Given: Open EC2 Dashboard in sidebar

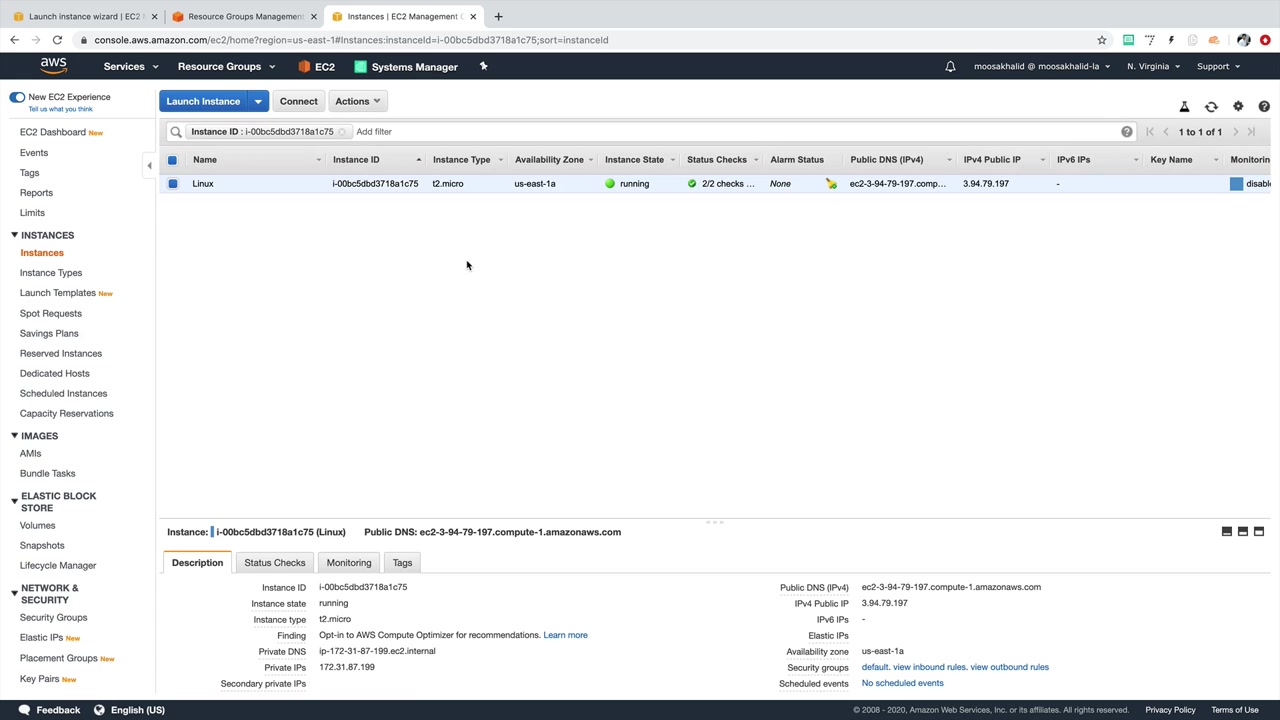Looking at the screenshot, I should (x=53, y=132).
